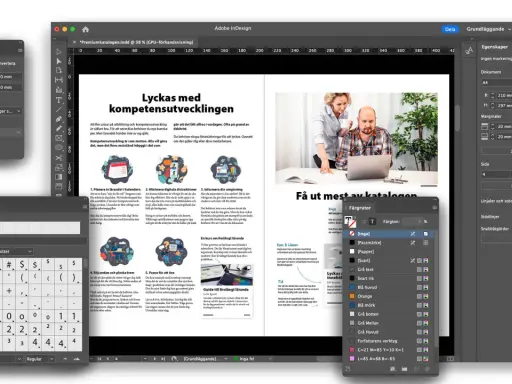
Task: Select the Type tool
Action: point(59,100)
